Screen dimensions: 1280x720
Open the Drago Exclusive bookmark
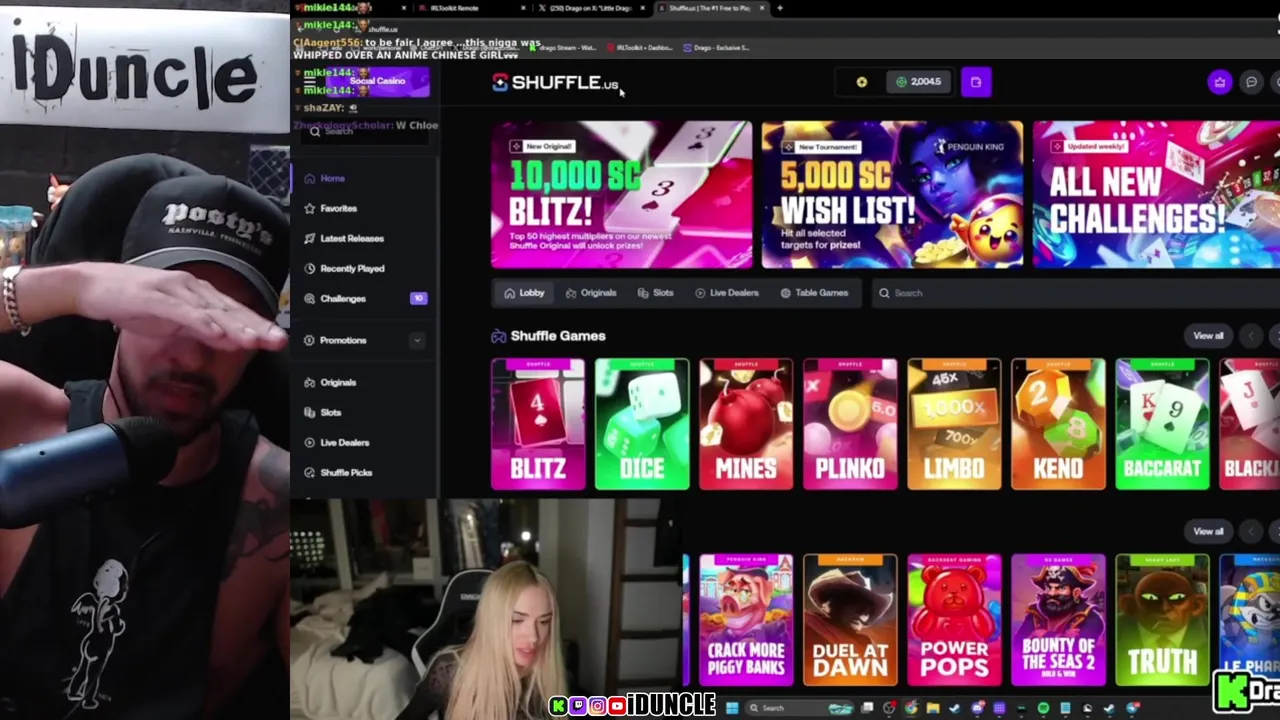[716, 47]
